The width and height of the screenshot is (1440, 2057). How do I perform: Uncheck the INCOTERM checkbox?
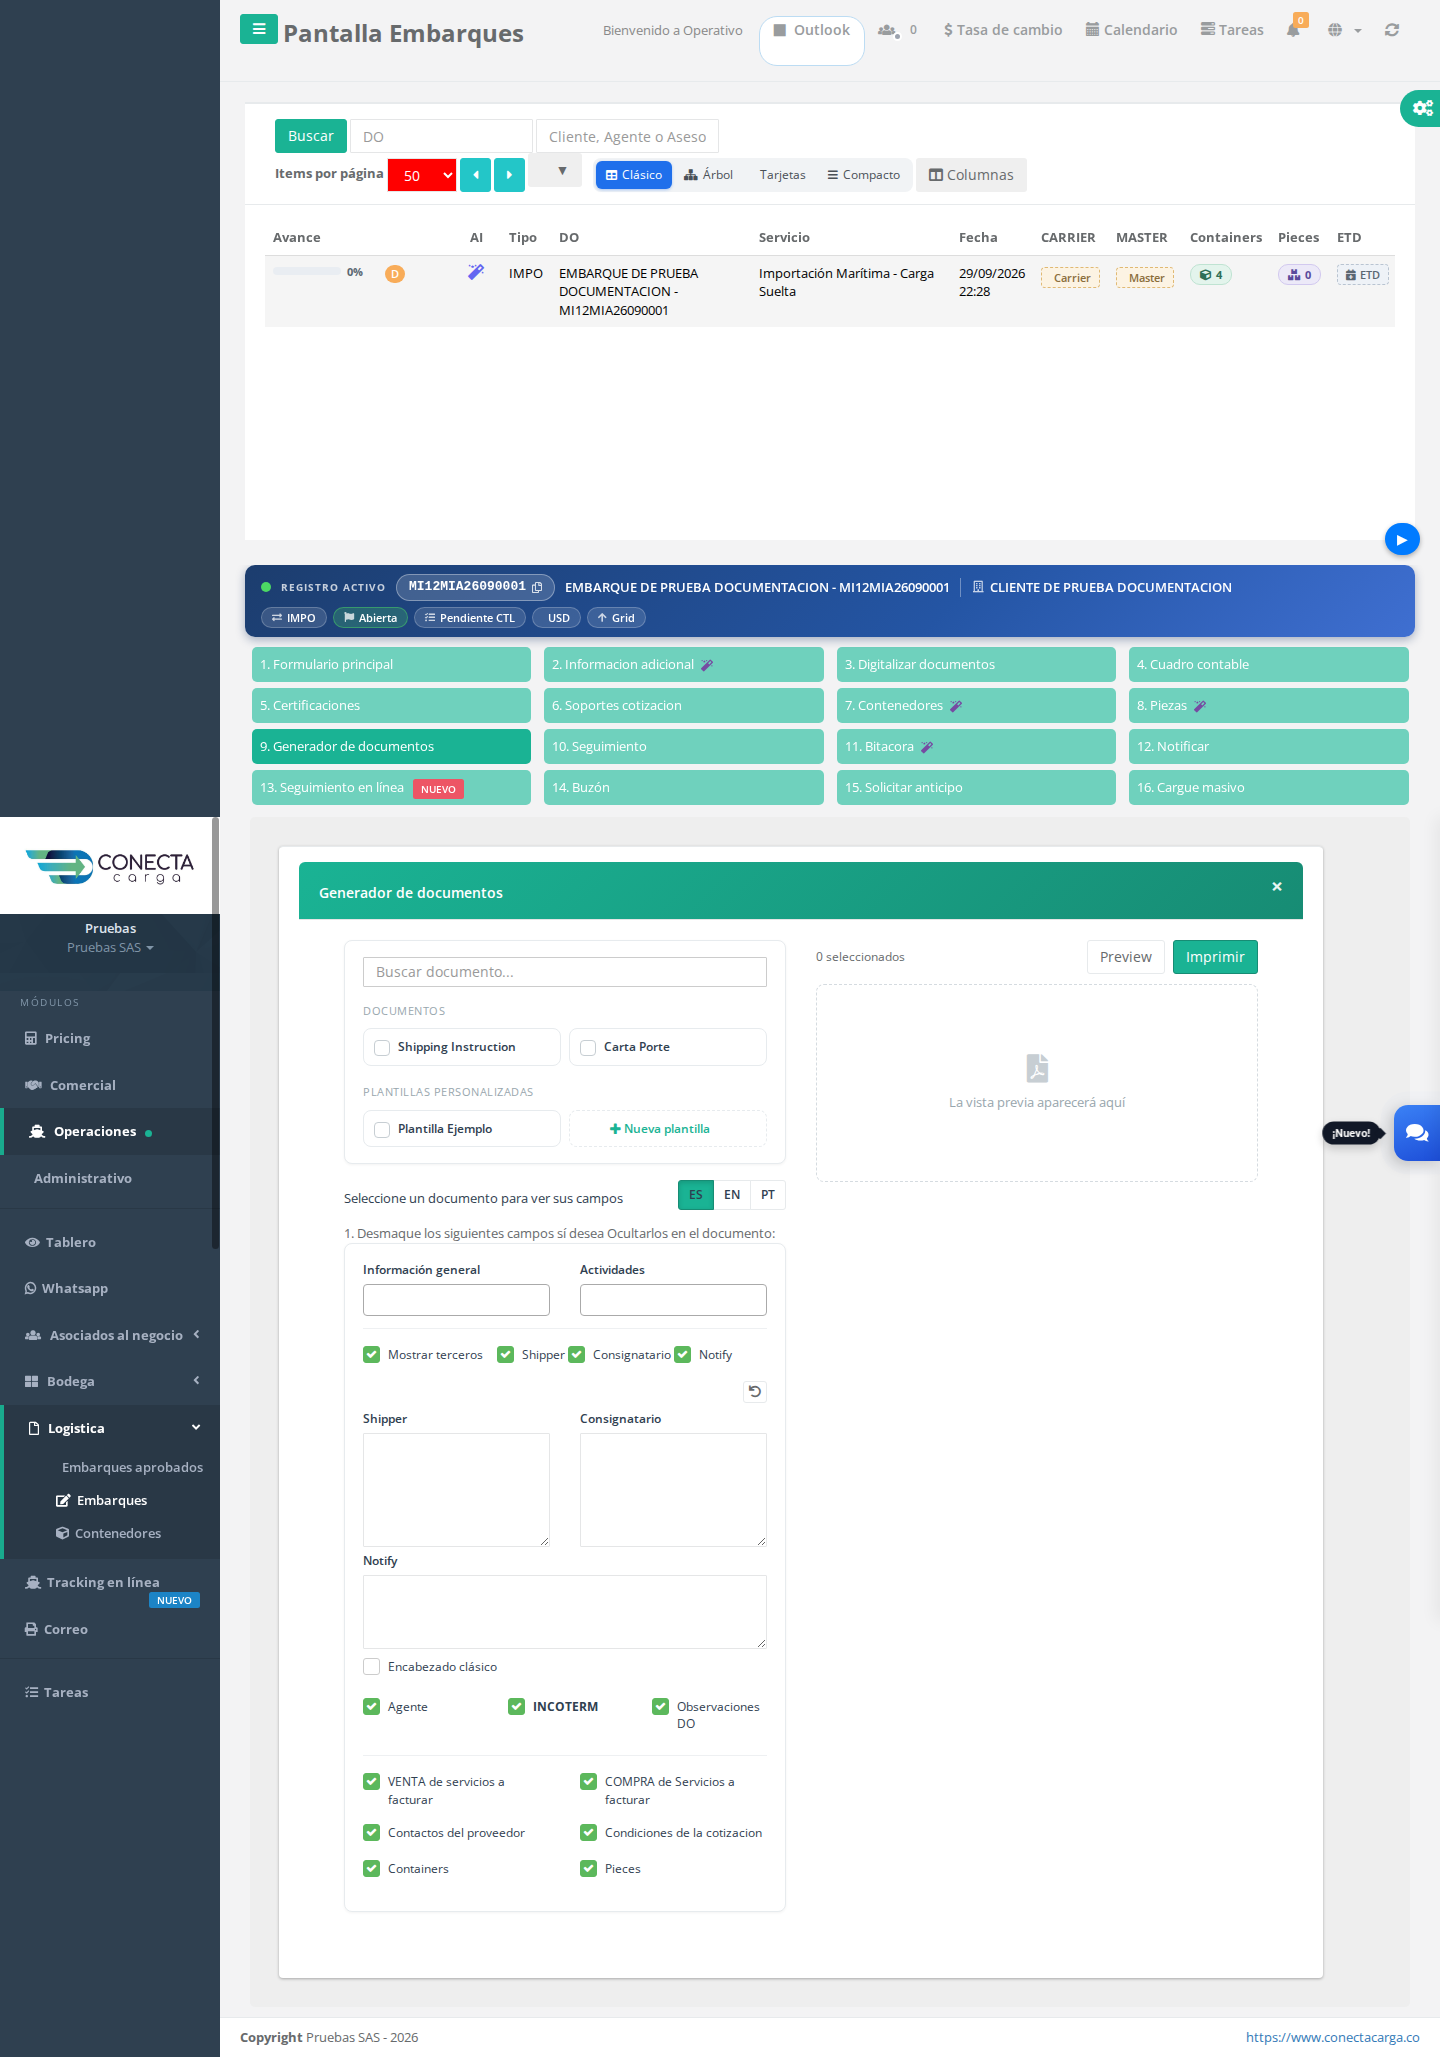click(x=516, y=1706)
